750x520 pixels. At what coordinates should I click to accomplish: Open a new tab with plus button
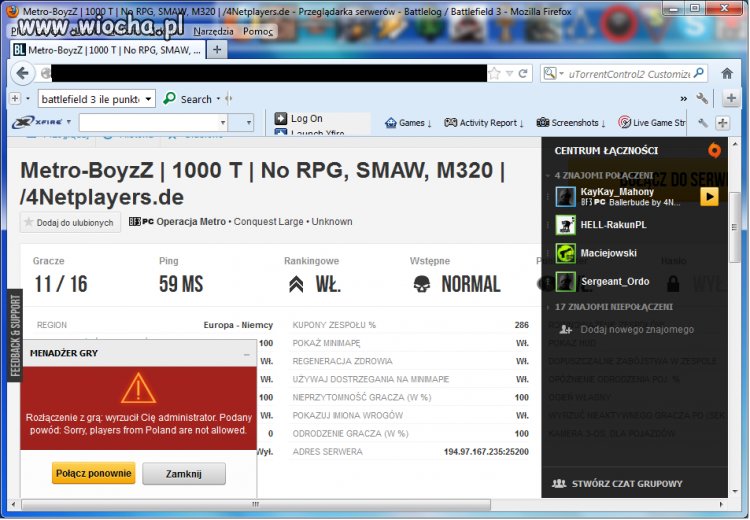click(217, 49)
